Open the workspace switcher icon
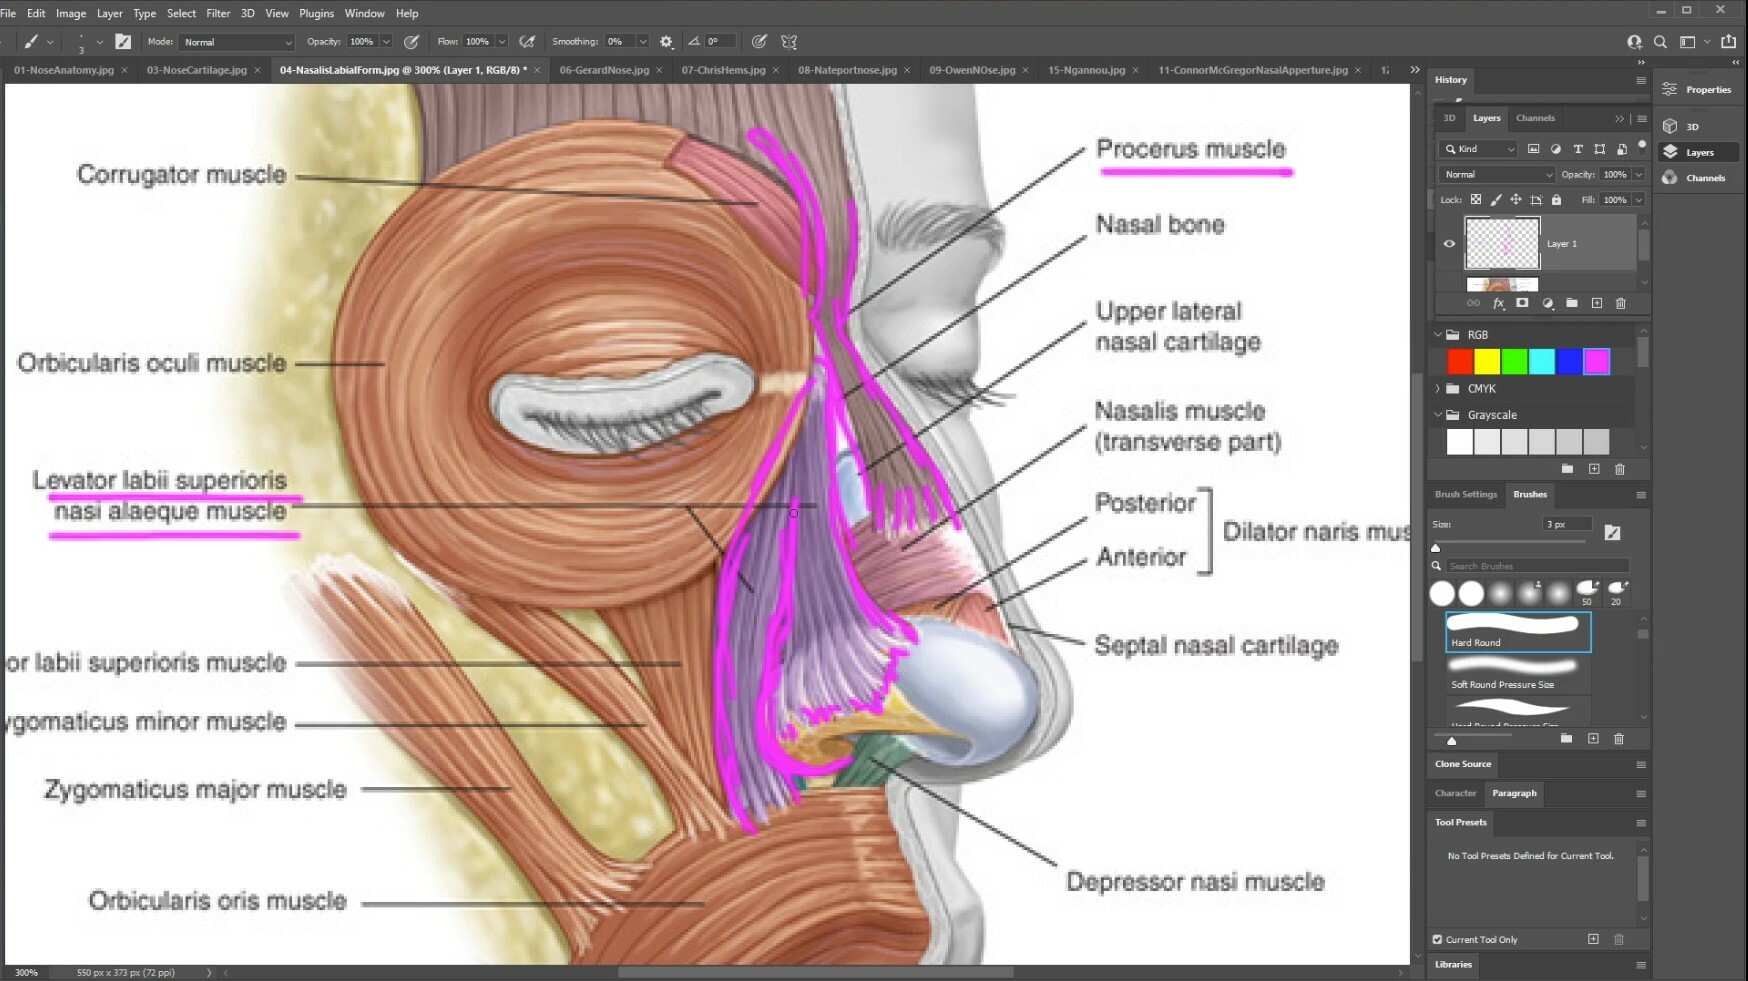1748x981 pixels. tap(1688, 42)
